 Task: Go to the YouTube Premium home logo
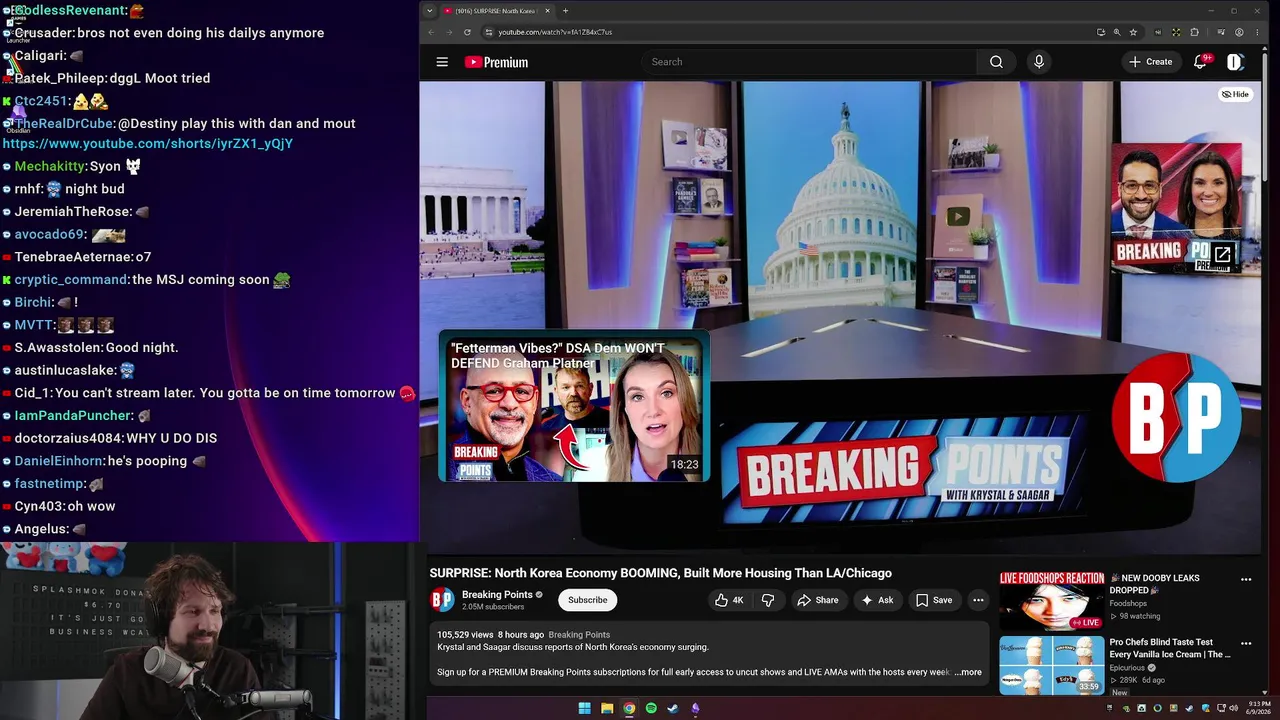pos(496,62)
